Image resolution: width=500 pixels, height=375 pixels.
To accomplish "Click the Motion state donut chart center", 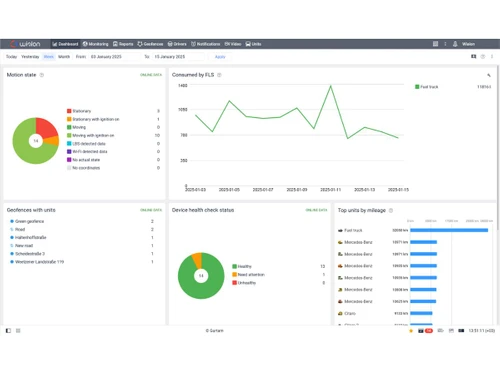I will [36, 141].
